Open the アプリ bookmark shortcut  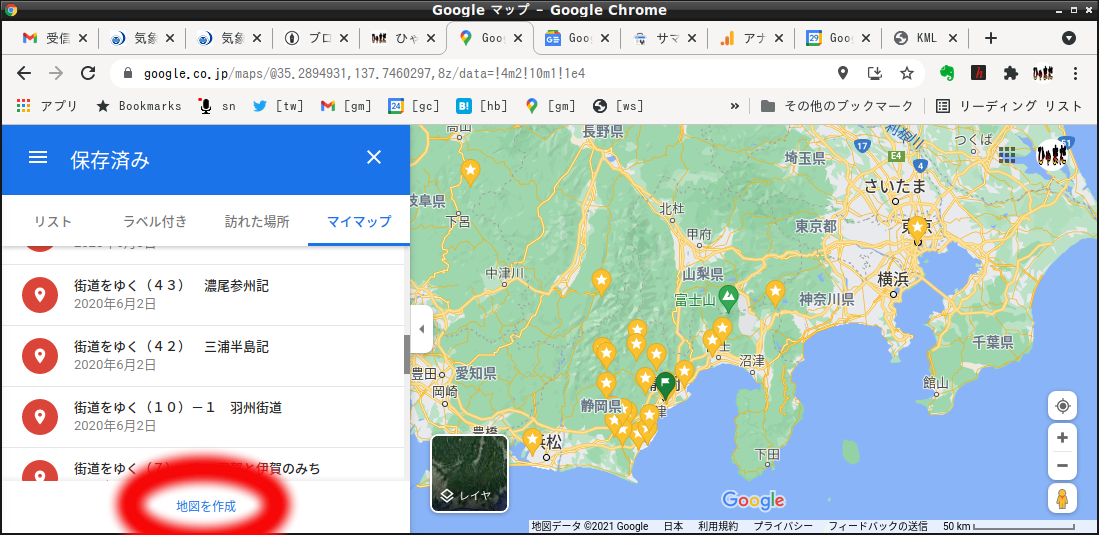click(47, 106)
